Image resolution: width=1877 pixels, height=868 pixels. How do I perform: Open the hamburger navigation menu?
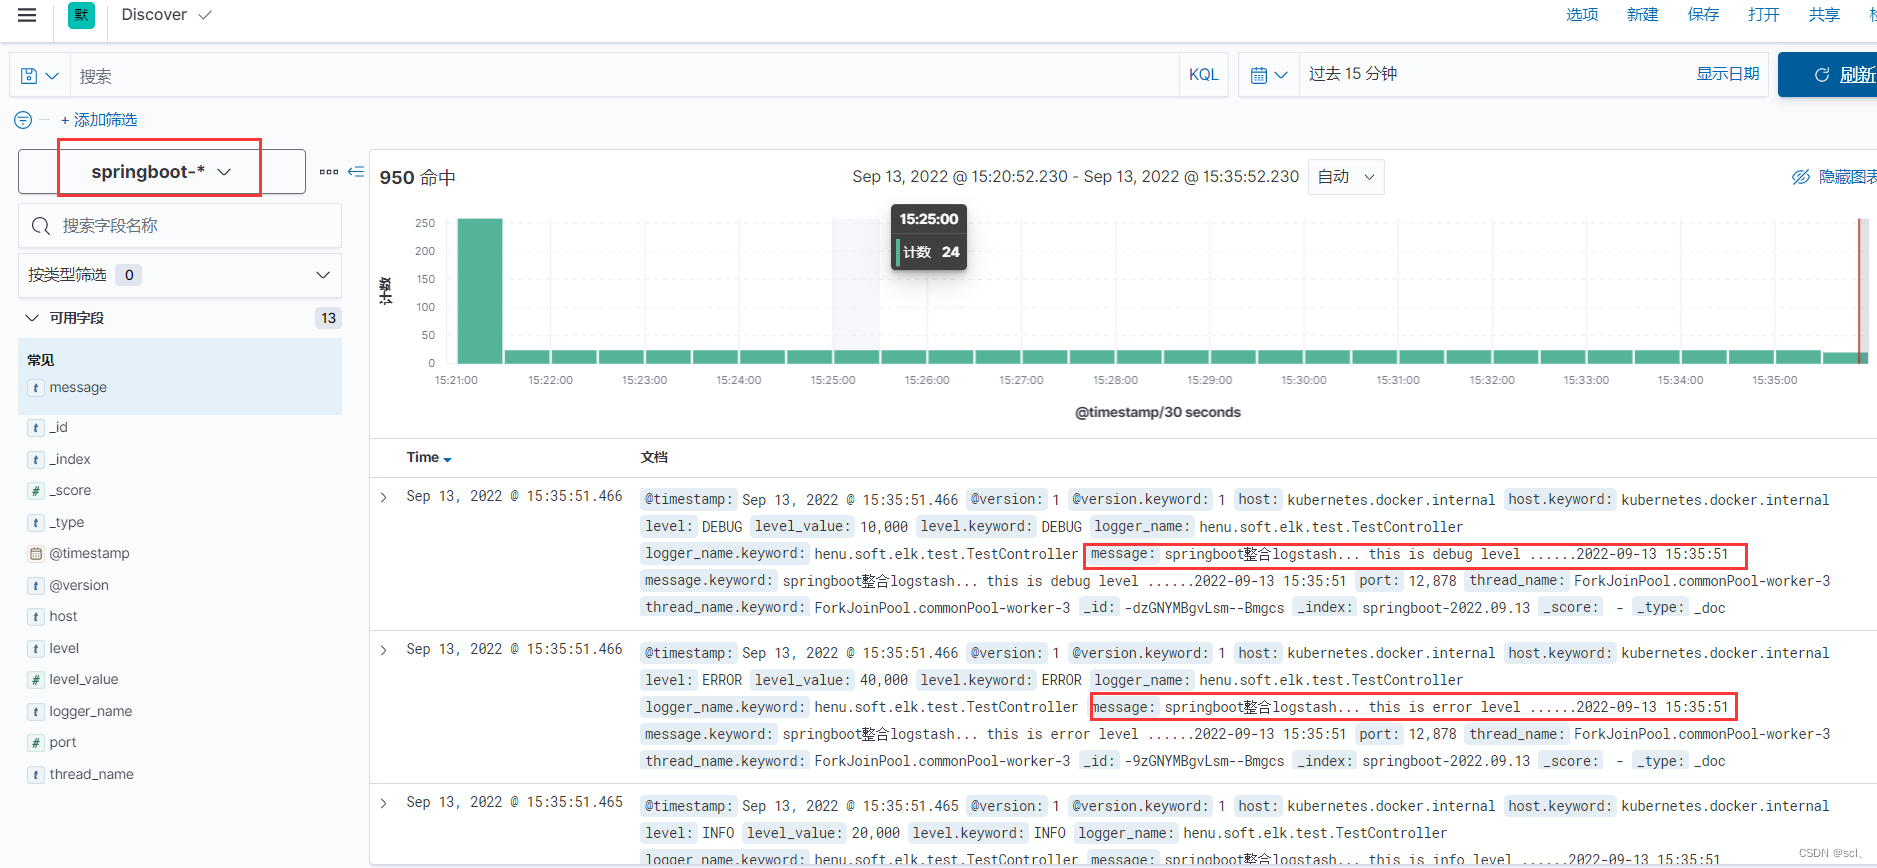27,15
